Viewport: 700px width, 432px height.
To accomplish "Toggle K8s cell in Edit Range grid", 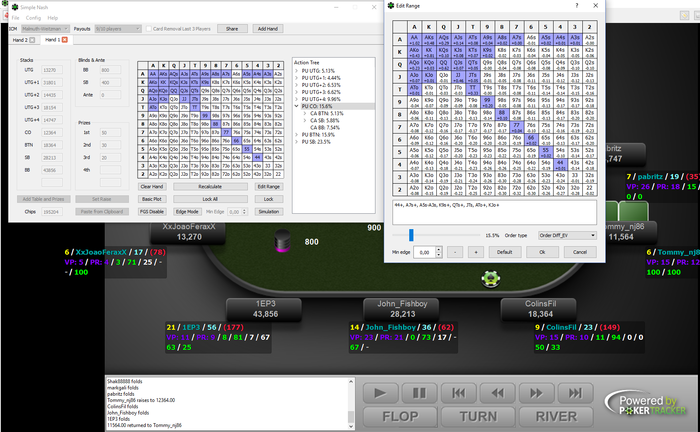I will coord(502,52).
